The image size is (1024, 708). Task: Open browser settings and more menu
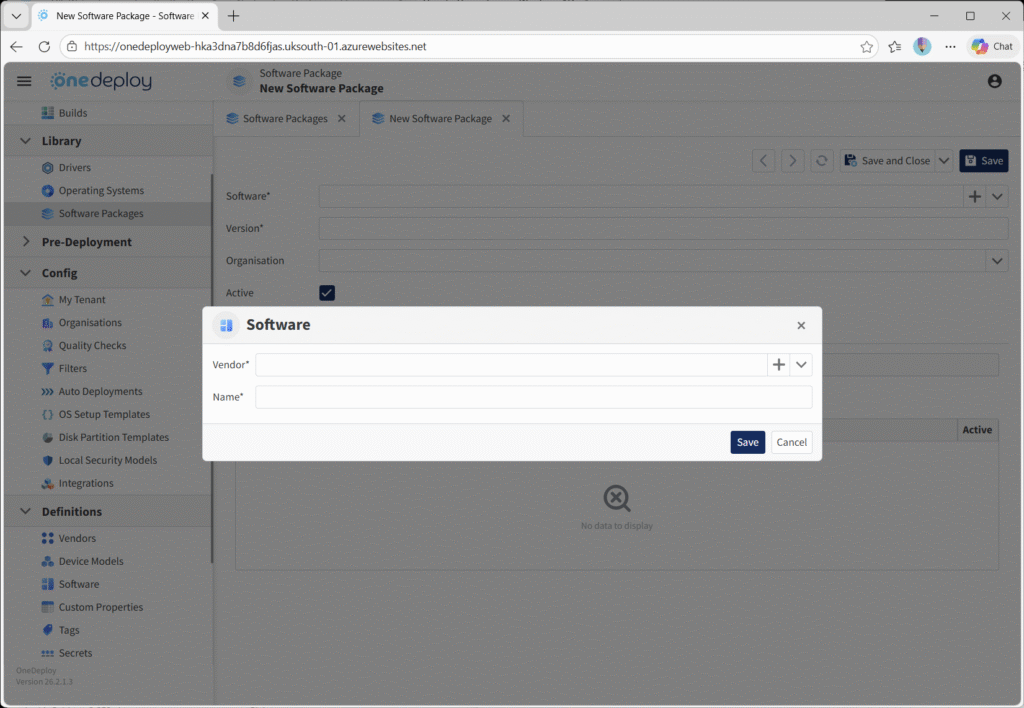[x=950, y=46]
